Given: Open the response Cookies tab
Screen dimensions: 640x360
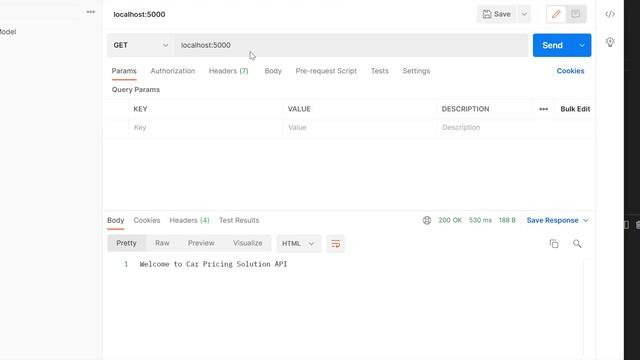Looking at the screenshot, I should pyautogui.click(x=147, y=220).
